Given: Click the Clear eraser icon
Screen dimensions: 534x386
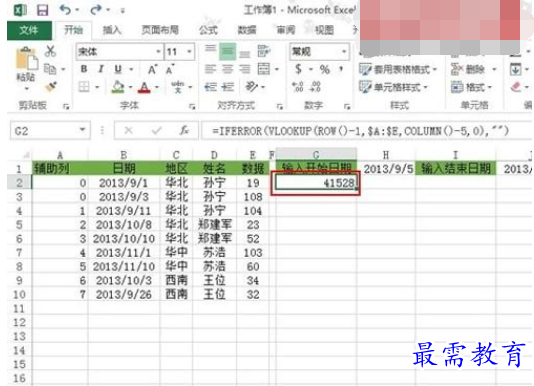Looking at the screenshot, I should click(x=516, y=87).
